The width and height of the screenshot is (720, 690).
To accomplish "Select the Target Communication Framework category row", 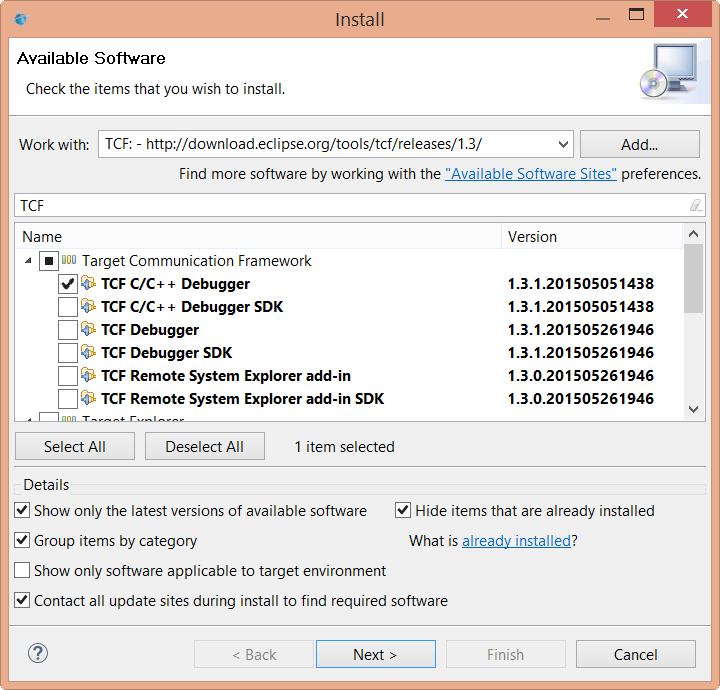I will [x=349, y=261].
